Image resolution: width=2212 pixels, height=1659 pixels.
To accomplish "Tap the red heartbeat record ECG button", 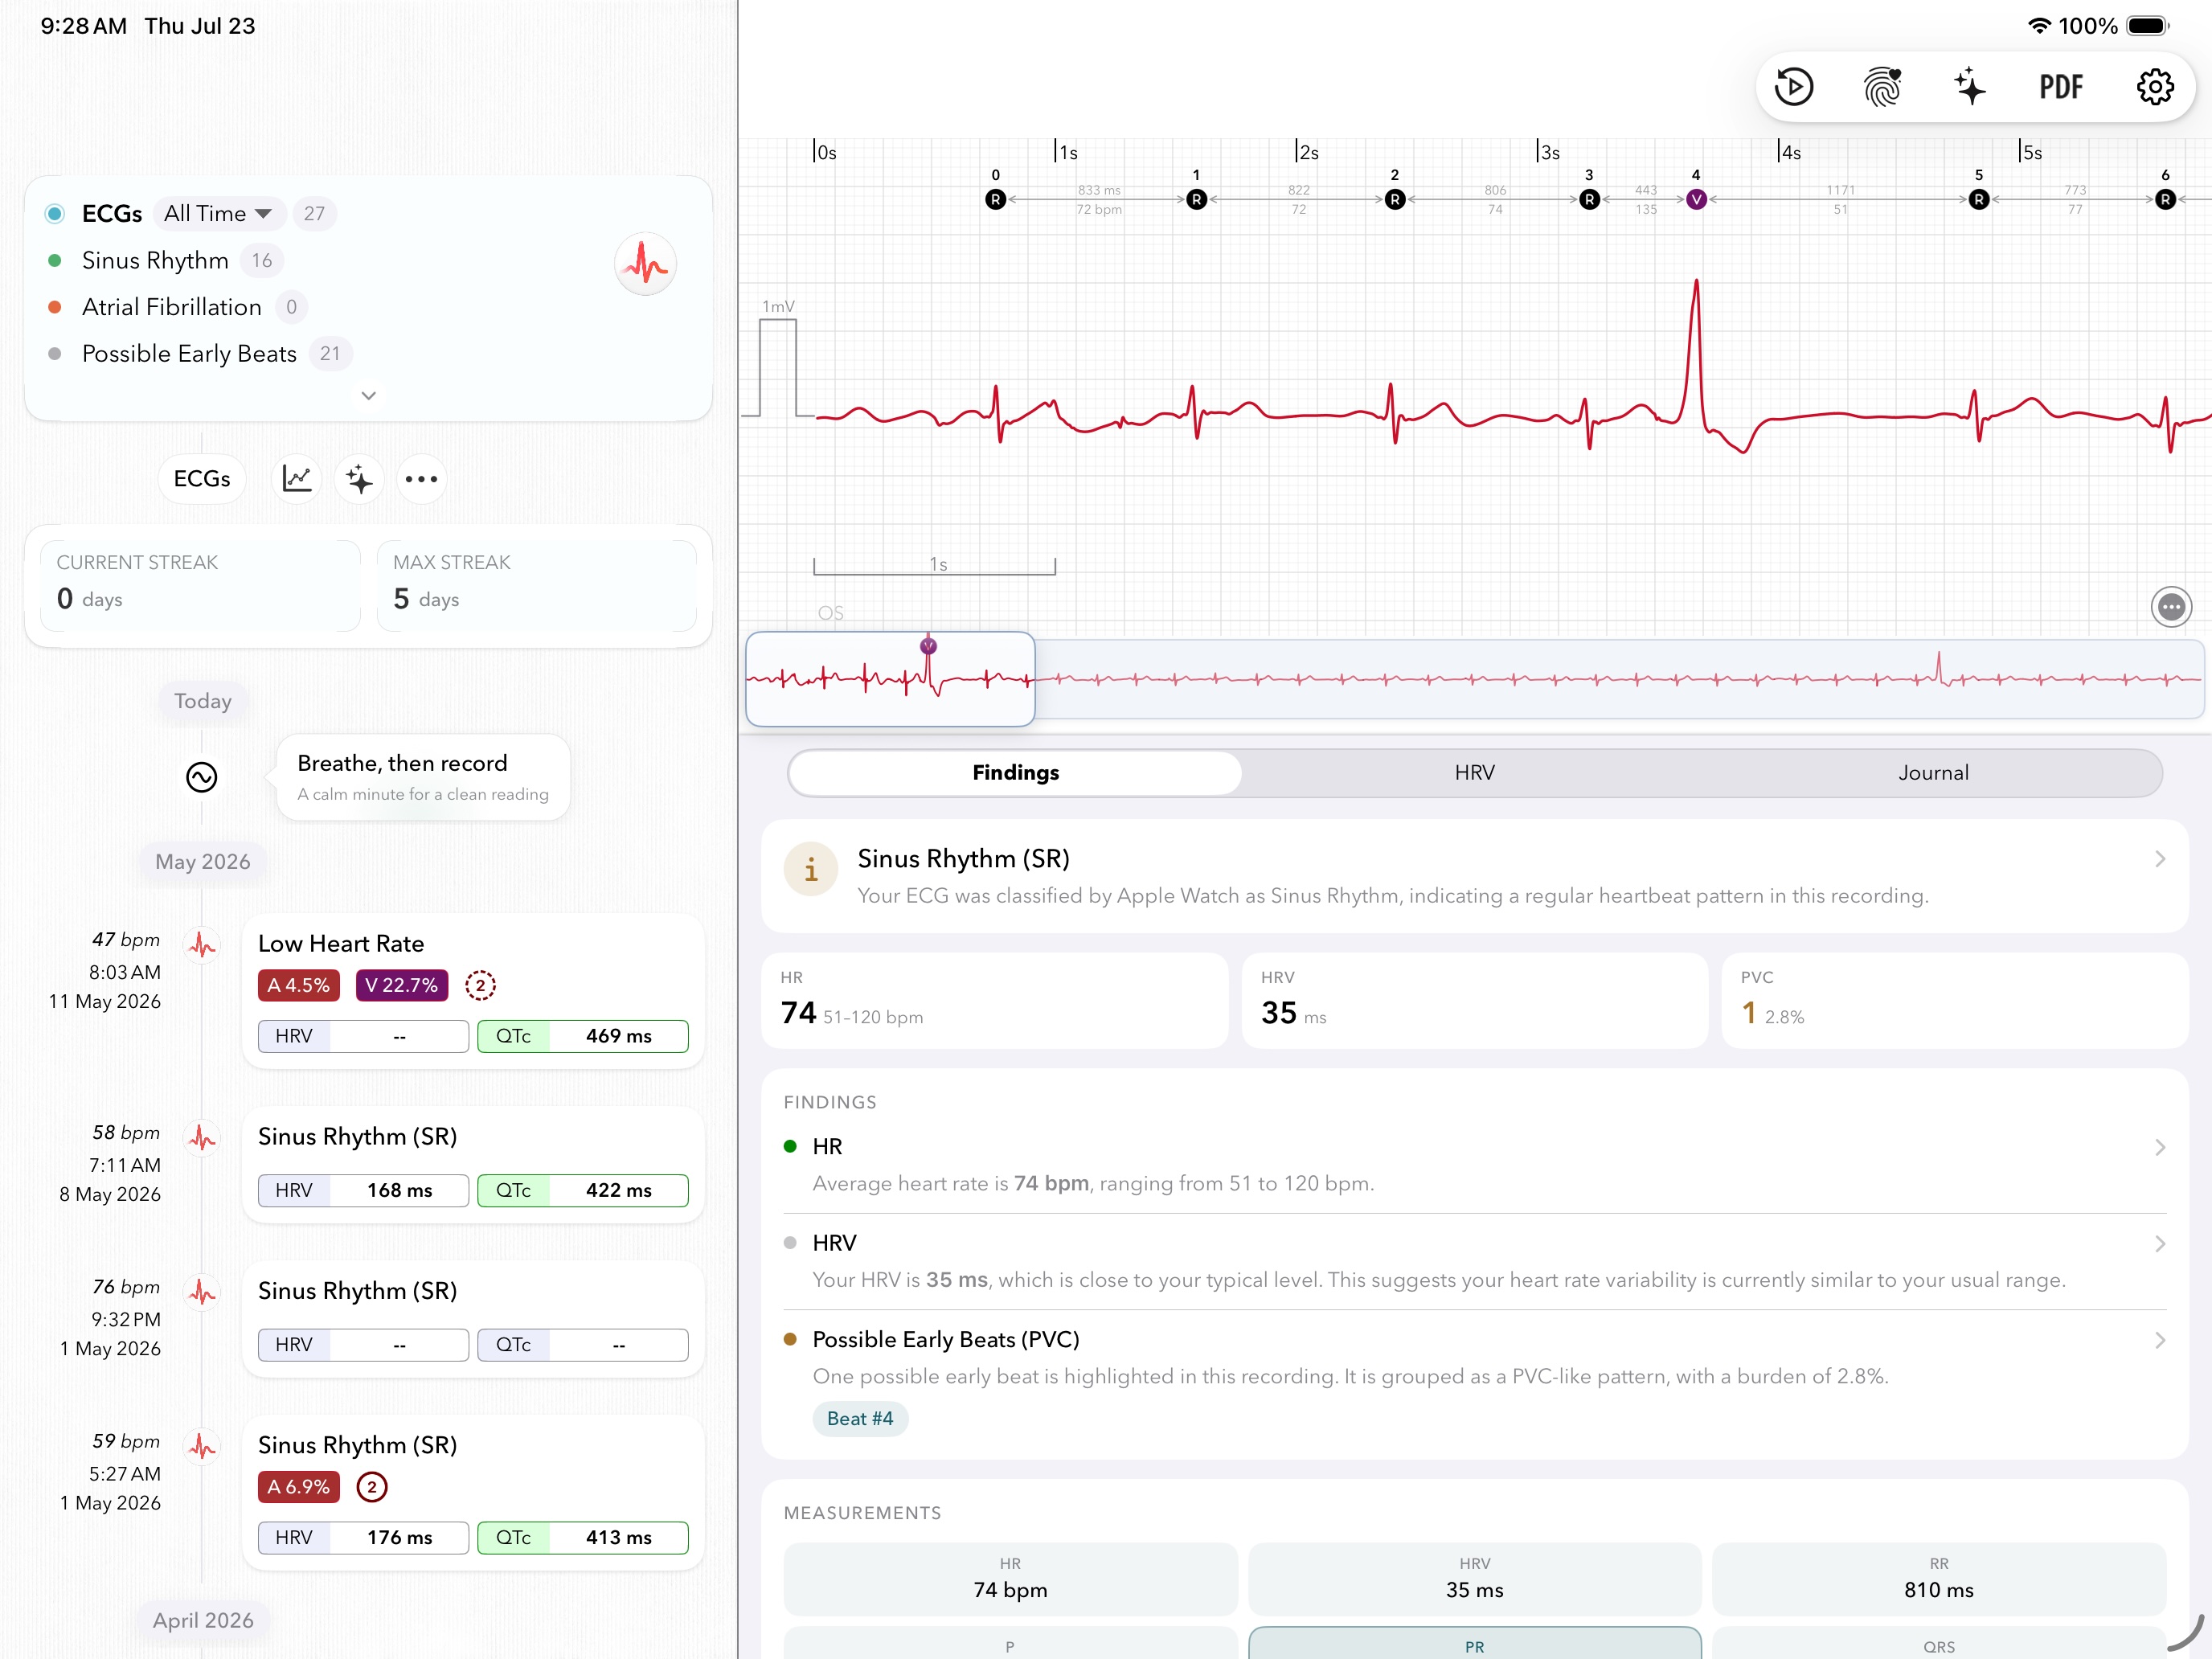I will point(645,264).
